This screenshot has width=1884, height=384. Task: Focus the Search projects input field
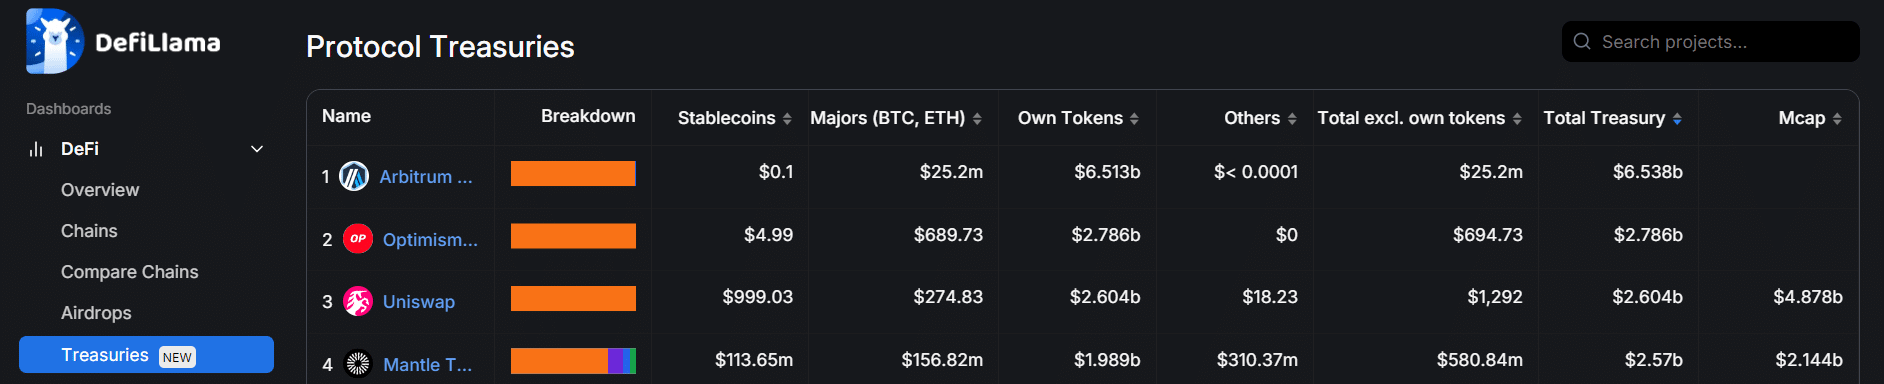[1711, 41]
